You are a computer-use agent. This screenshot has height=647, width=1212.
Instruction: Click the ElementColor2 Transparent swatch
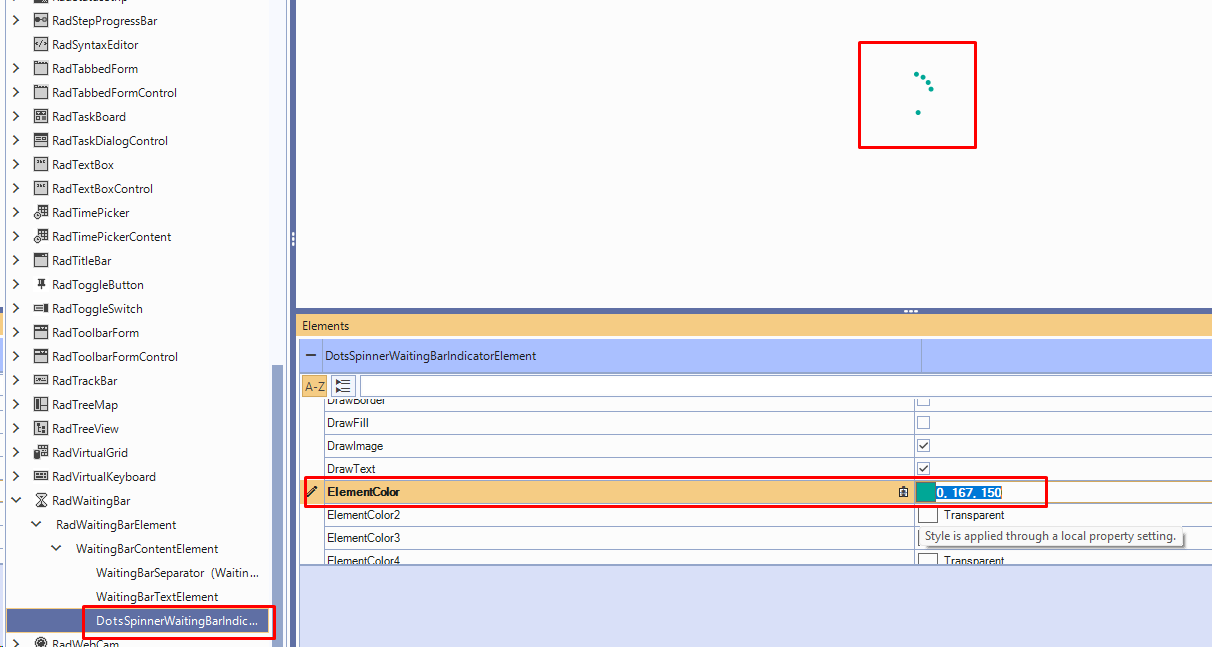(928, 515)
